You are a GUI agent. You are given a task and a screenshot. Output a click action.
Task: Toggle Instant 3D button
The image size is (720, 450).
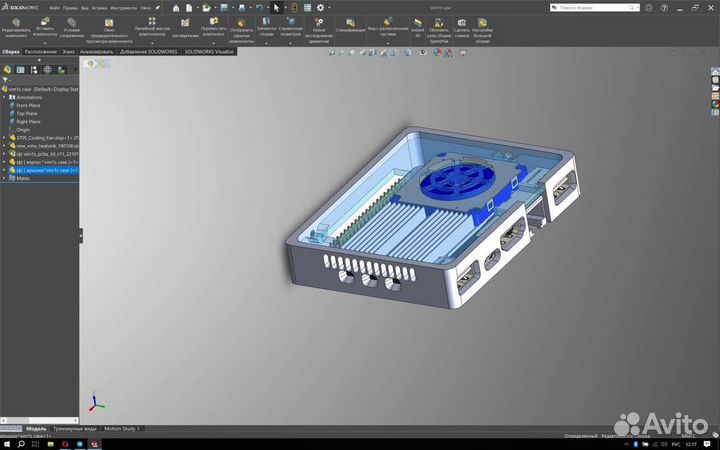pyautogui.click(x=417, y=28)
